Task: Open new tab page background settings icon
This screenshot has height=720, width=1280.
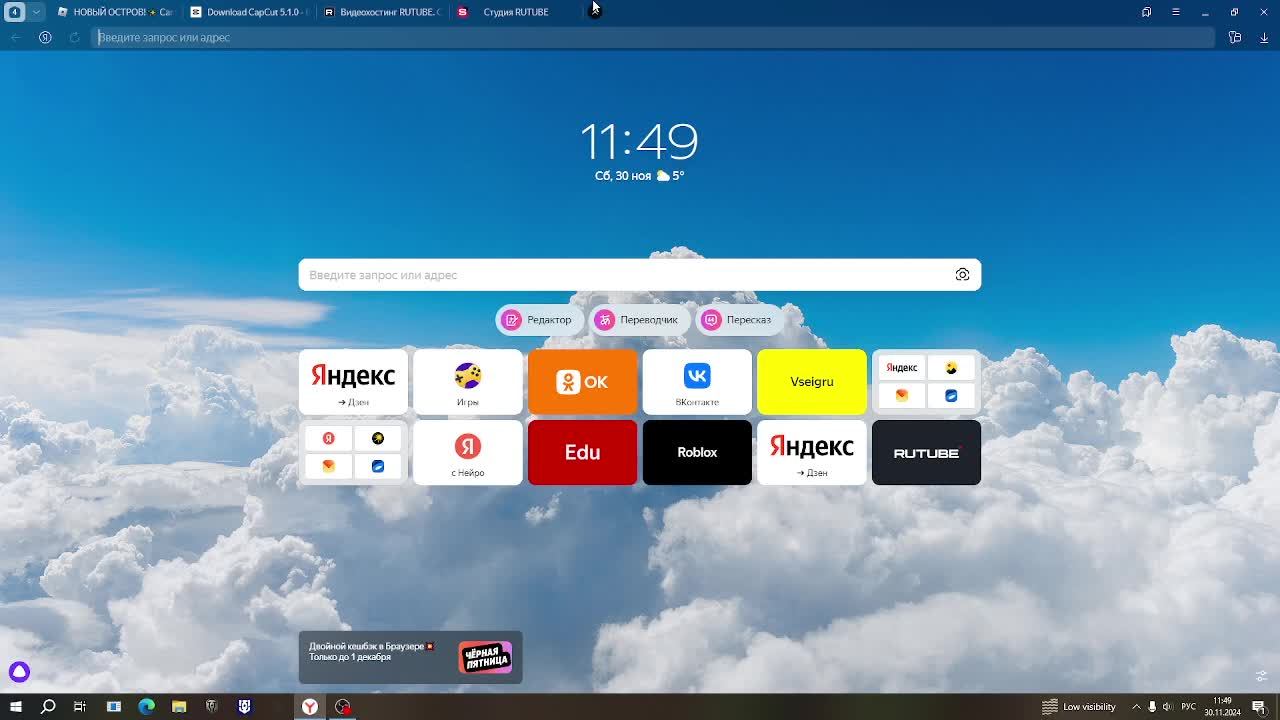Action: (1262, 675)
